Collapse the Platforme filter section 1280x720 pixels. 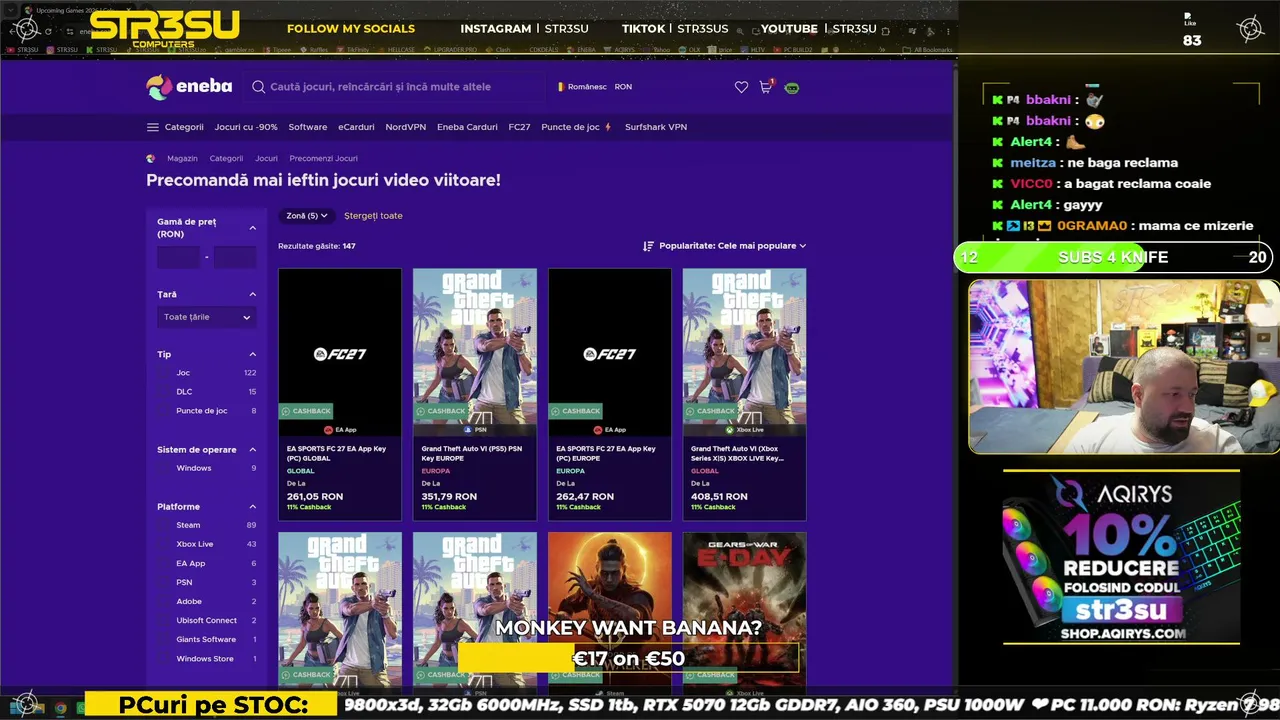tap(252, 507)
